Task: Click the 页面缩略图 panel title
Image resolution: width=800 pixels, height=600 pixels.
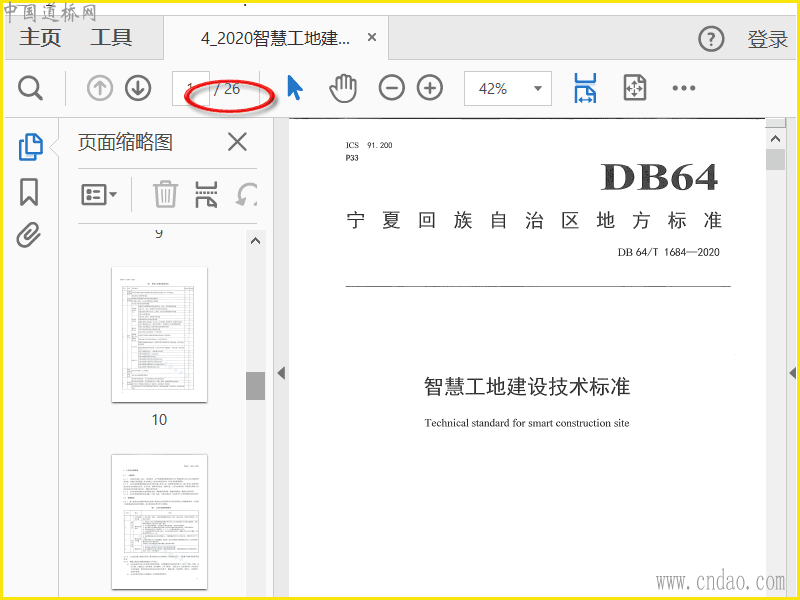Action: tap(126, 142)
